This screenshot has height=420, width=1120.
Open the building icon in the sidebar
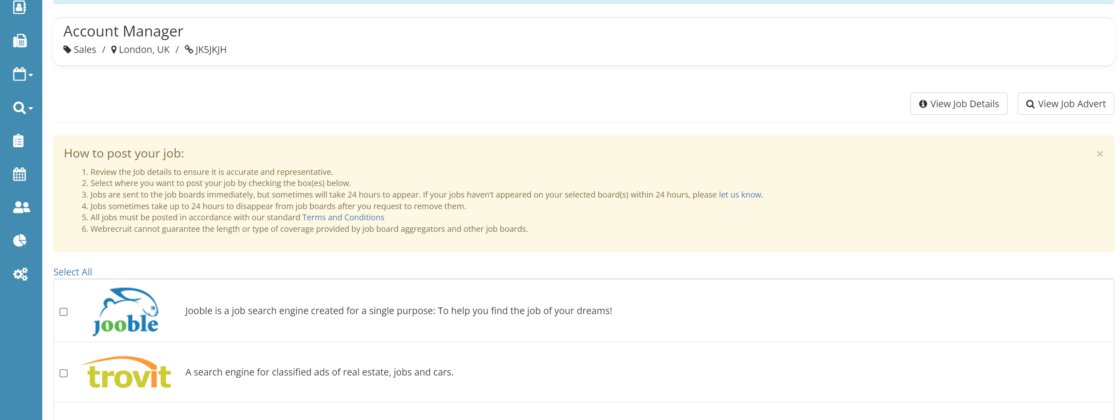point(19,41)
